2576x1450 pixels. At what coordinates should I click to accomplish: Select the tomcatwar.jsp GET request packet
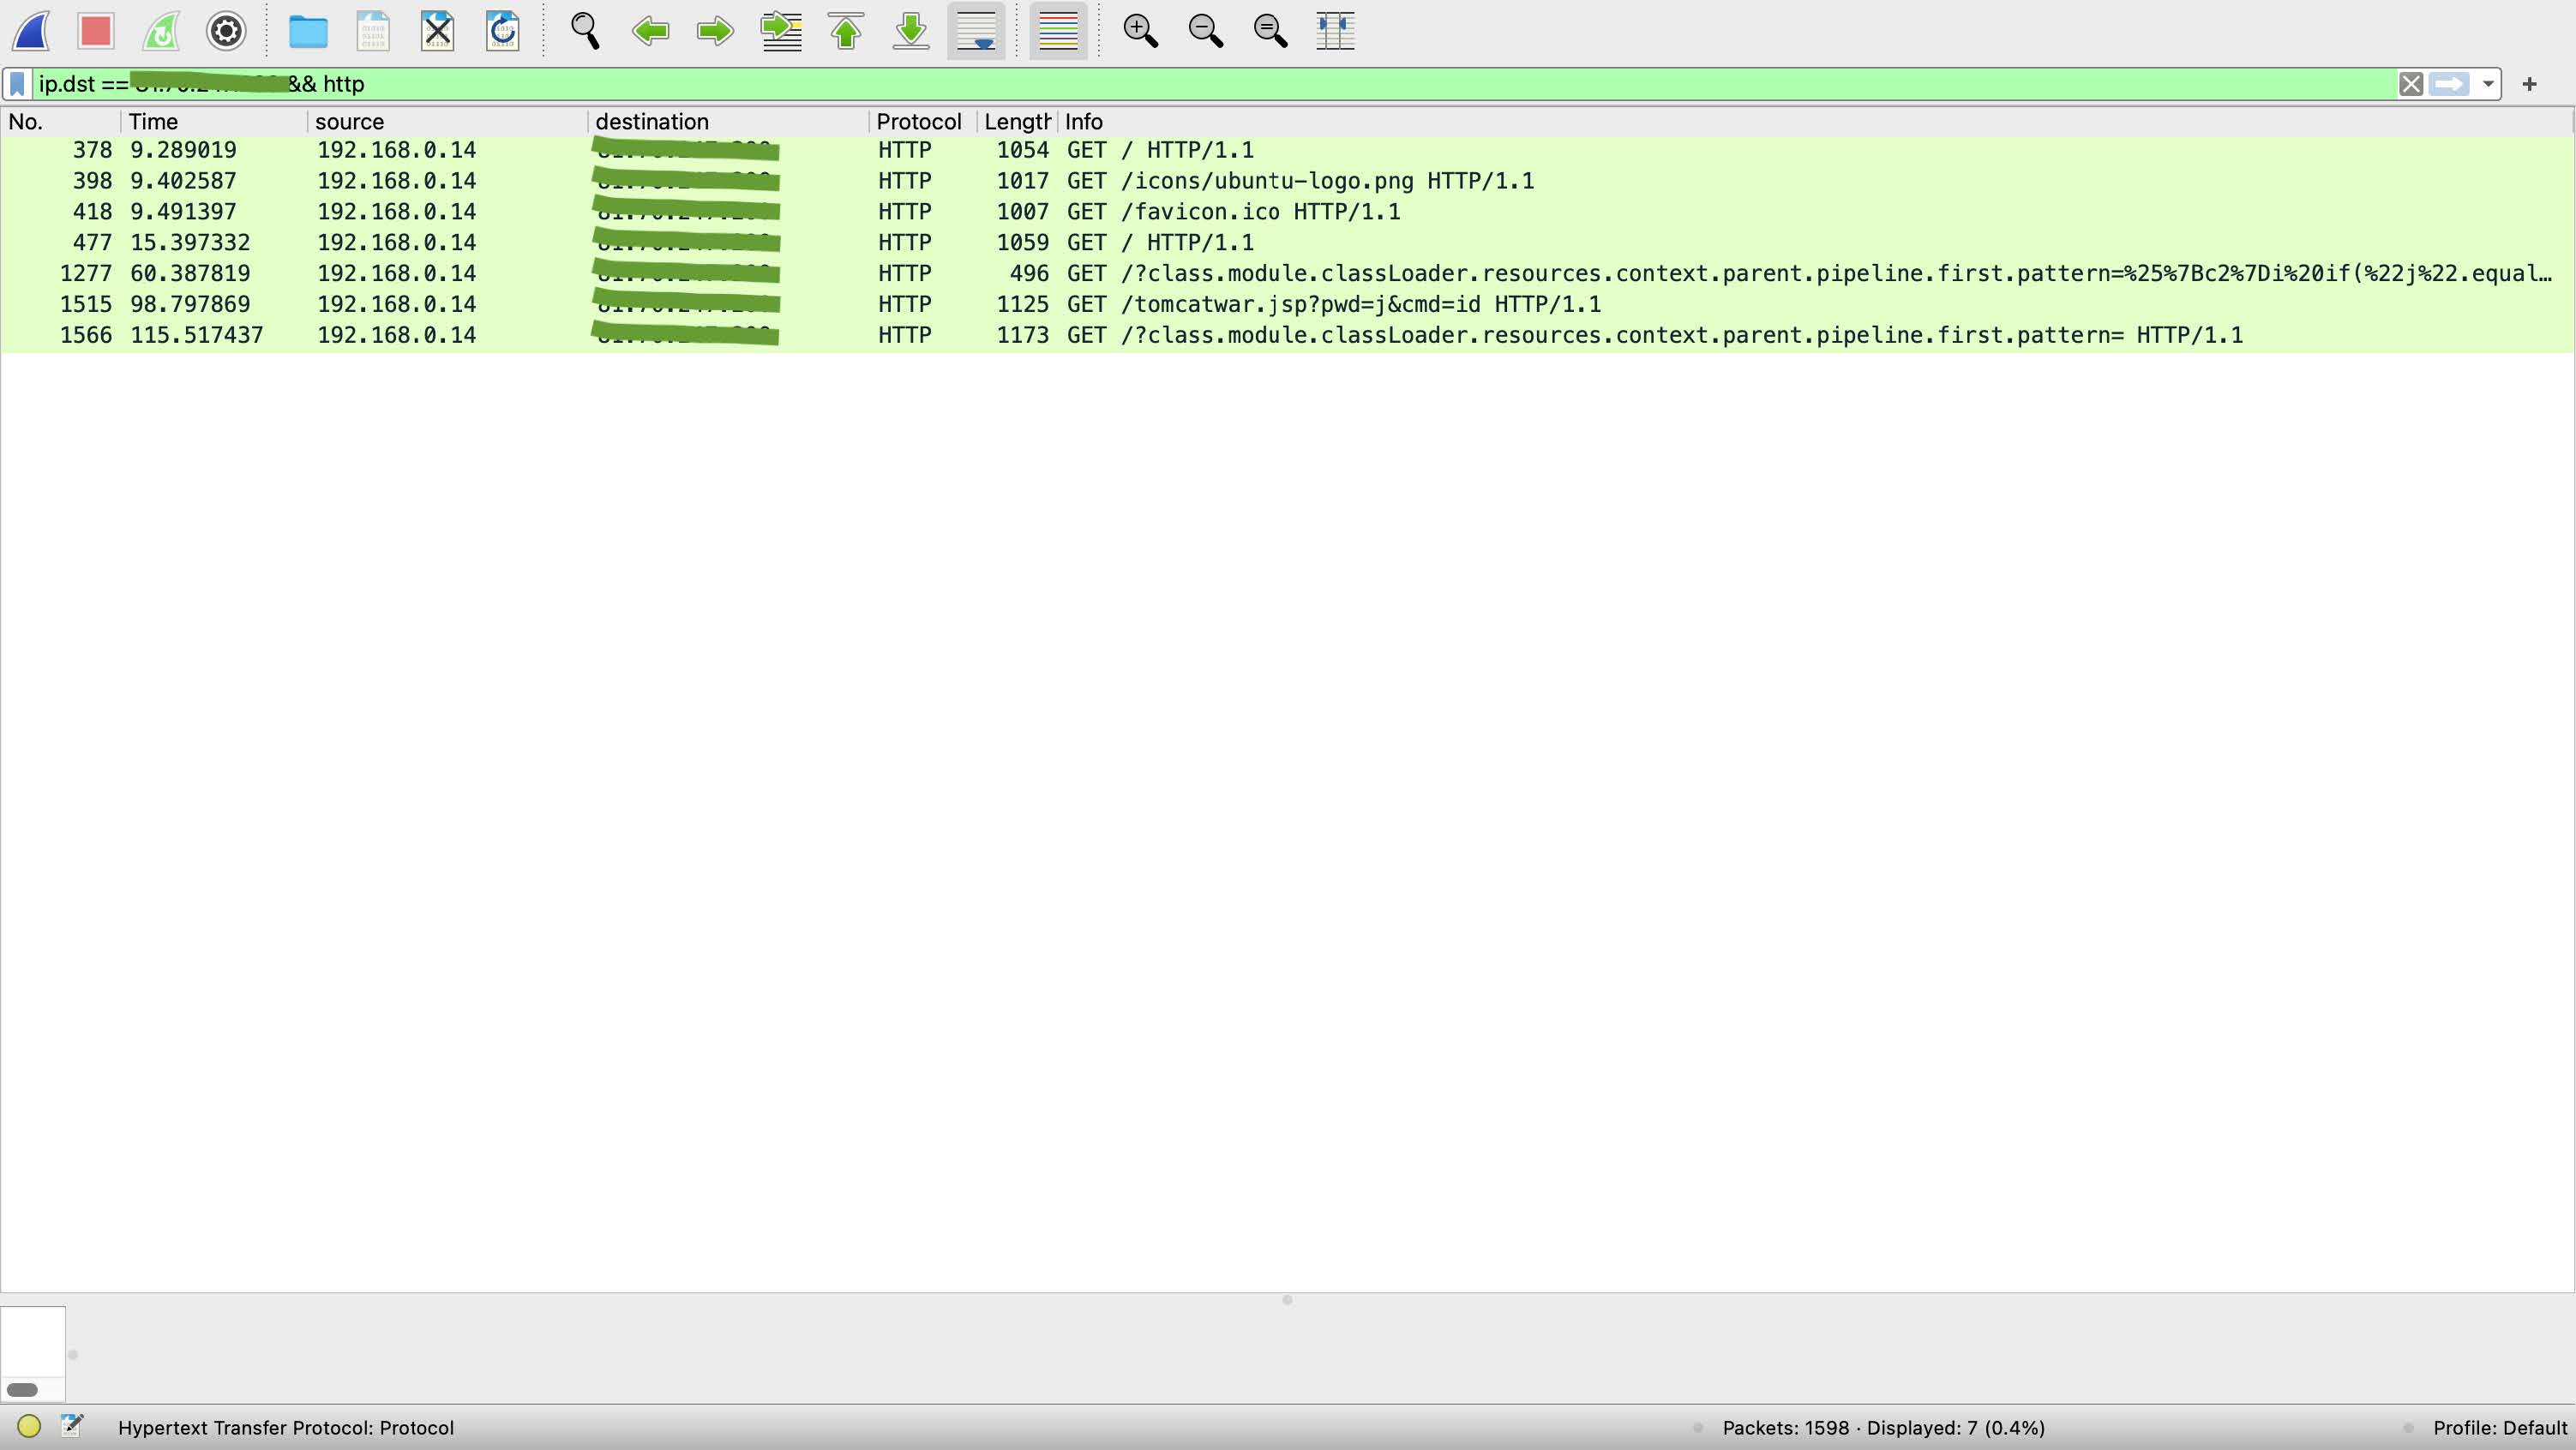(1287, 304)
